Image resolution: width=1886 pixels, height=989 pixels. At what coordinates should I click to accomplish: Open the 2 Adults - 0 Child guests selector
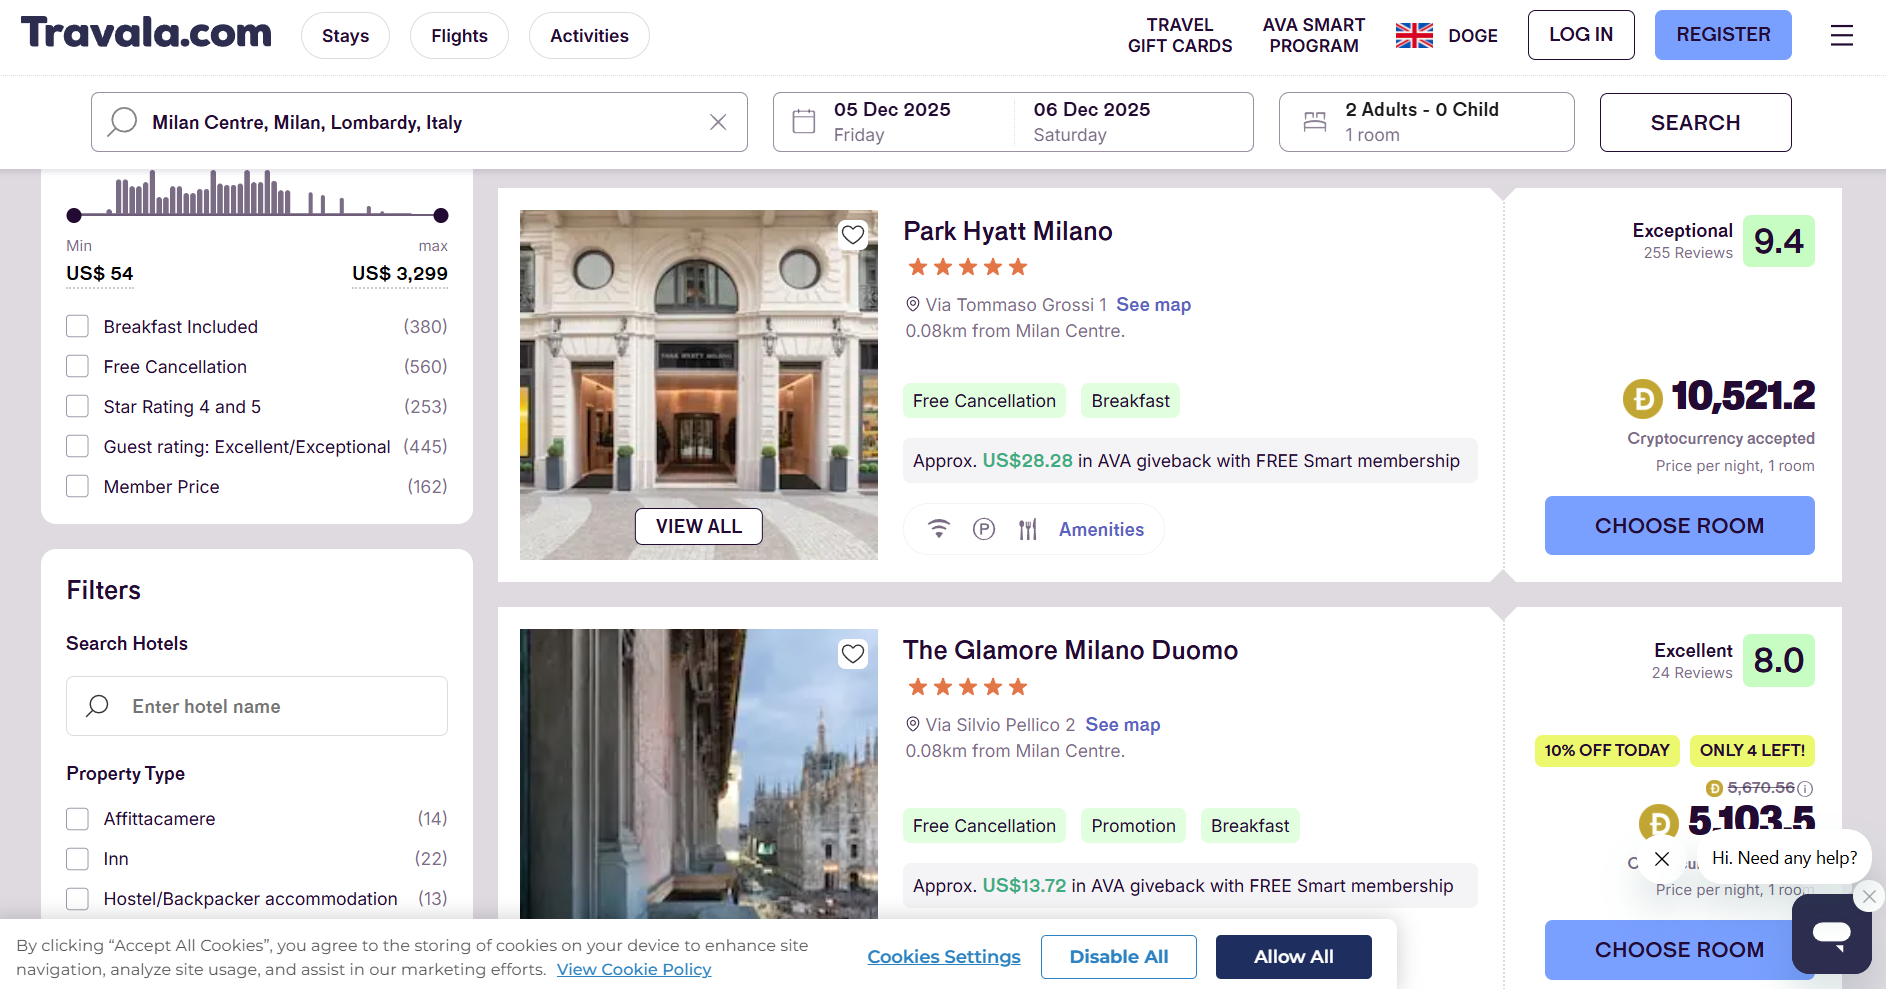point(1426,122)
